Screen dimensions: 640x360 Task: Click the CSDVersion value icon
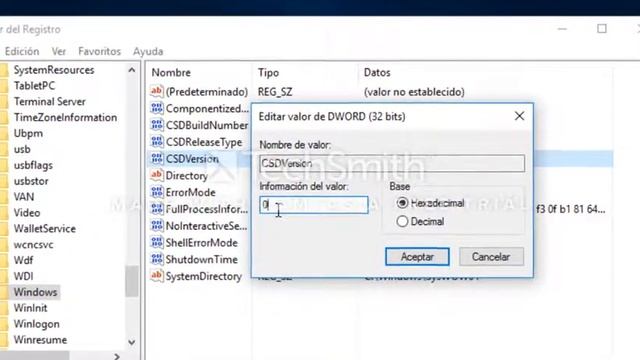[x=157, y=158]
